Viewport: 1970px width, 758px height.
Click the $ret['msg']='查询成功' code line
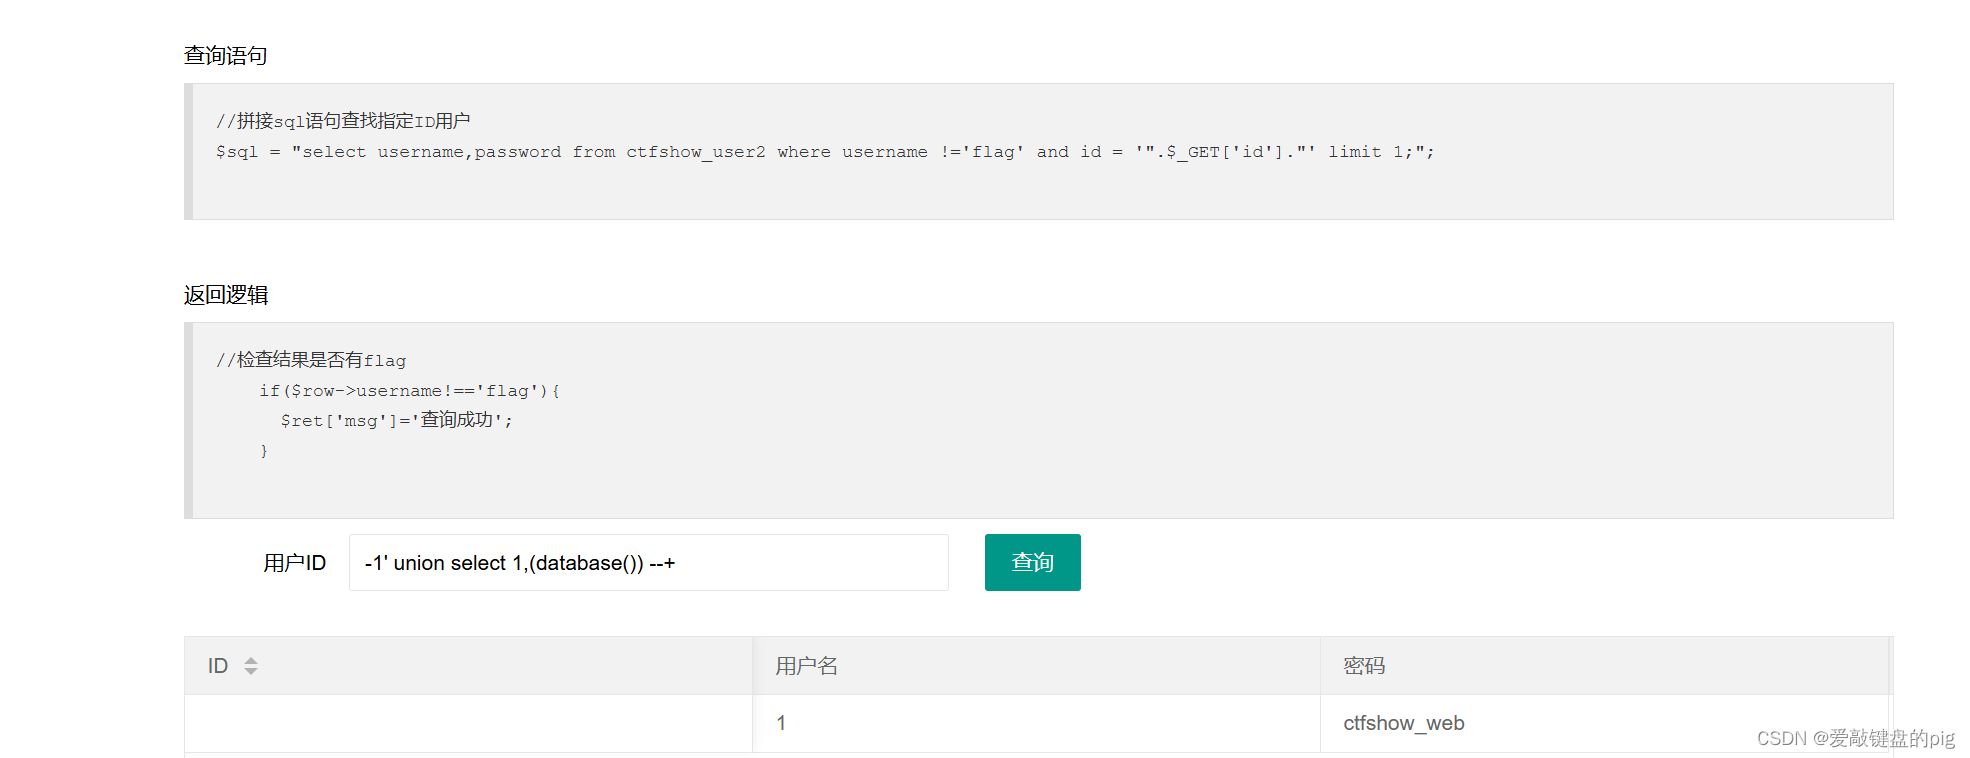[396, 420]
